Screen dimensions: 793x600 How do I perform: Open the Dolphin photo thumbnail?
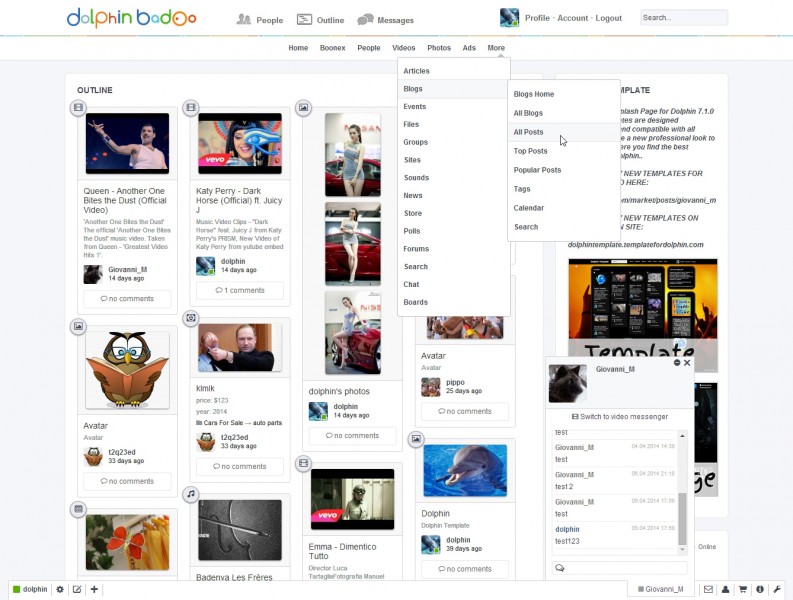click(465, 470)
